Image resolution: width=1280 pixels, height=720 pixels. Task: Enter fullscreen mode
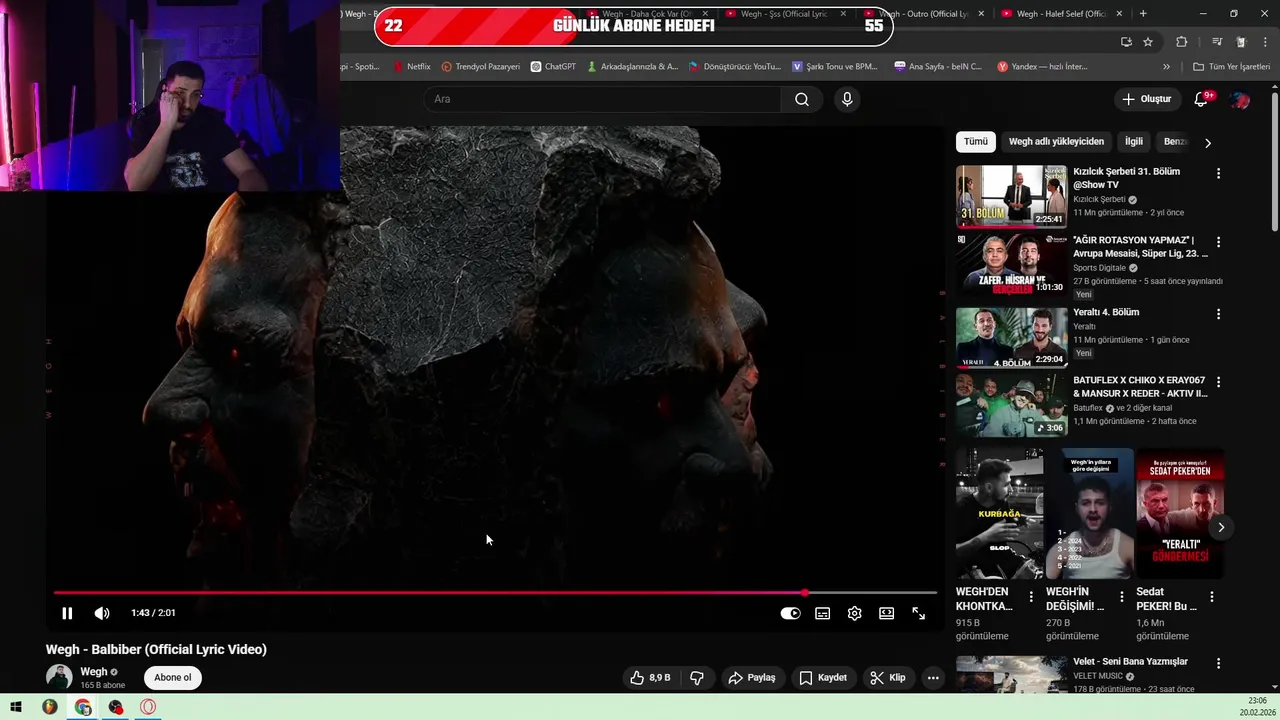(x=918, y=613)
